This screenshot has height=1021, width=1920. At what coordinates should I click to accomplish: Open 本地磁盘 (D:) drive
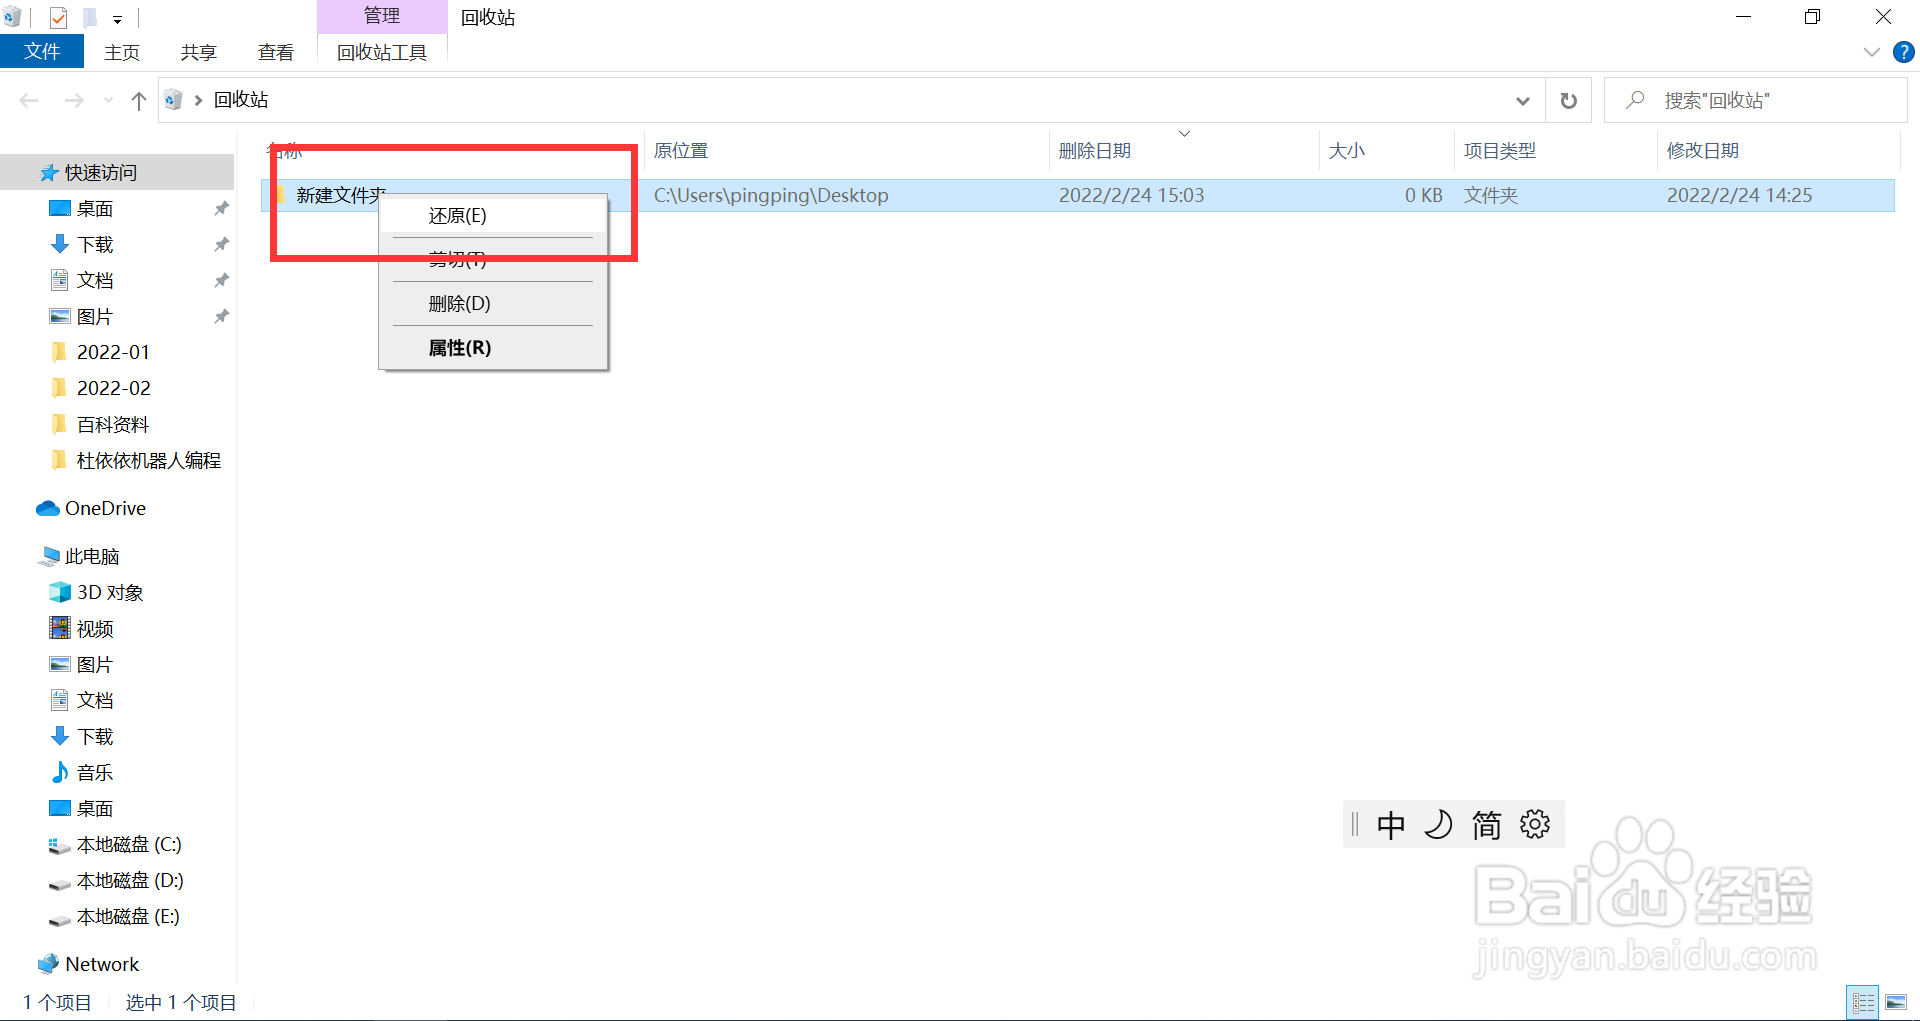coord(130,881)
